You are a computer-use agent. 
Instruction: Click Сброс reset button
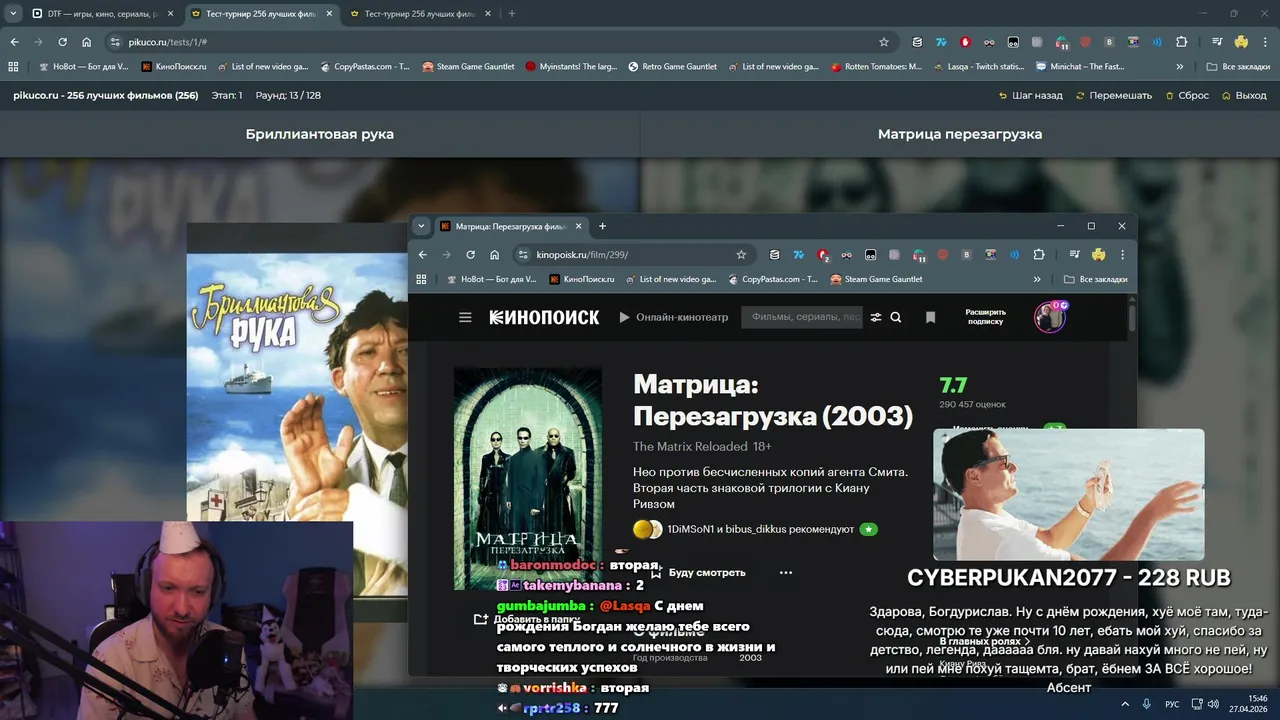tap(1187, 96)
